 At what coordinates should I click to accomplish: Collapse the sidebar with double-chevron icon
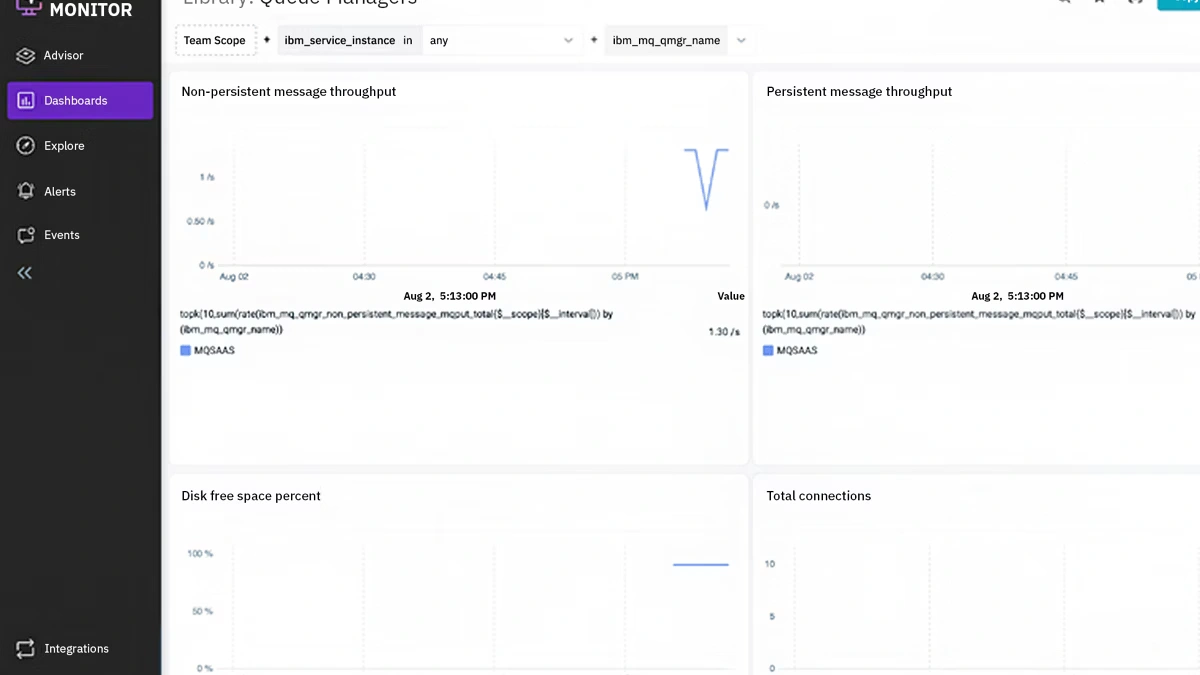click(25, 273)
